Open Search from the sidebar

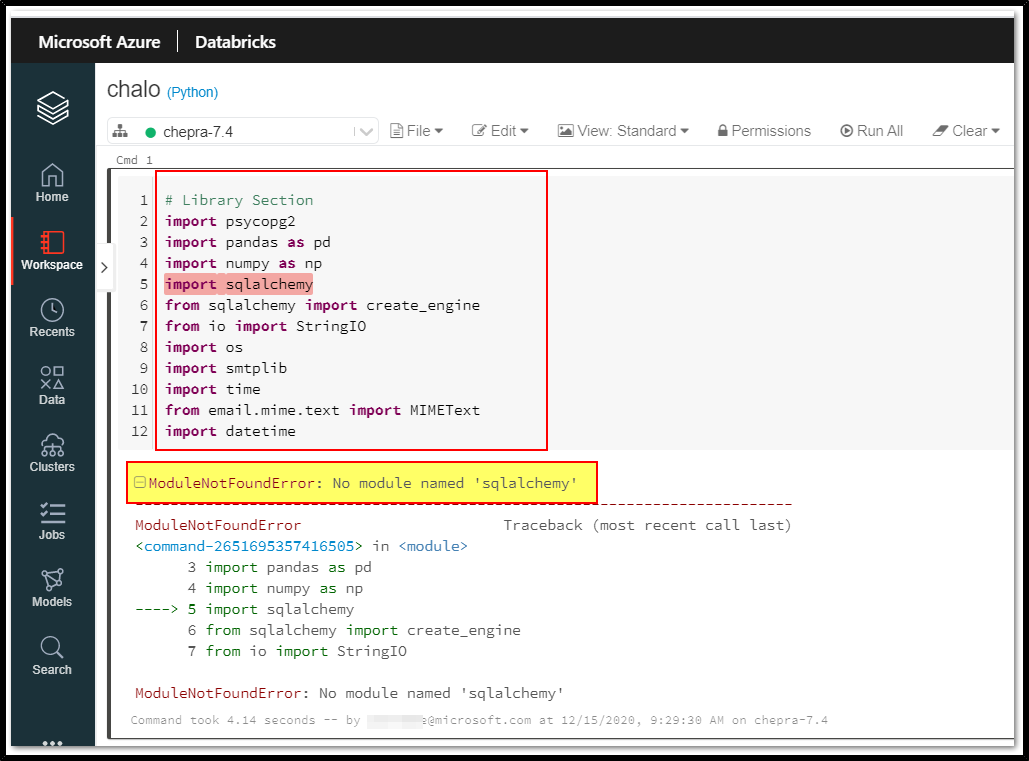click(x=51, y=655)
